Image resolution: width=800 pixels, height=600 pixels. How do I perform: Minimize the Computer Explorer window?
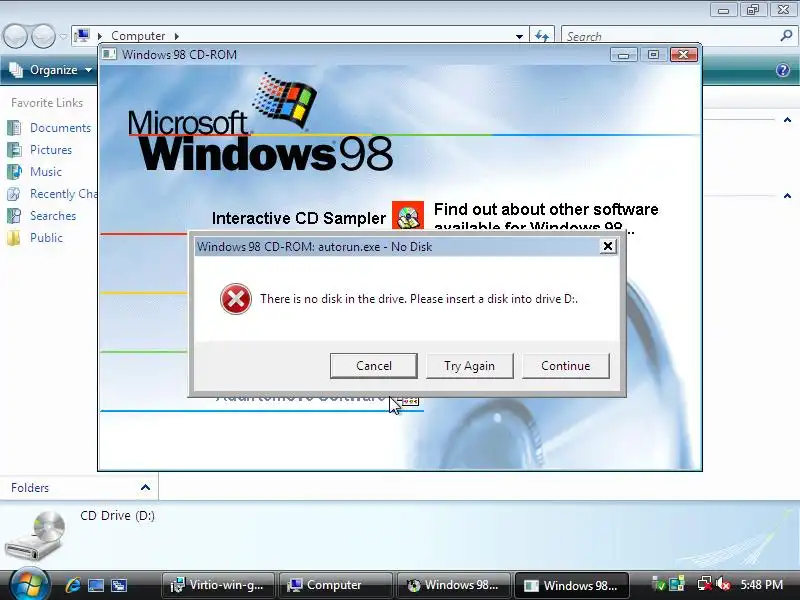pyautogui.click(x=723, y=10)
